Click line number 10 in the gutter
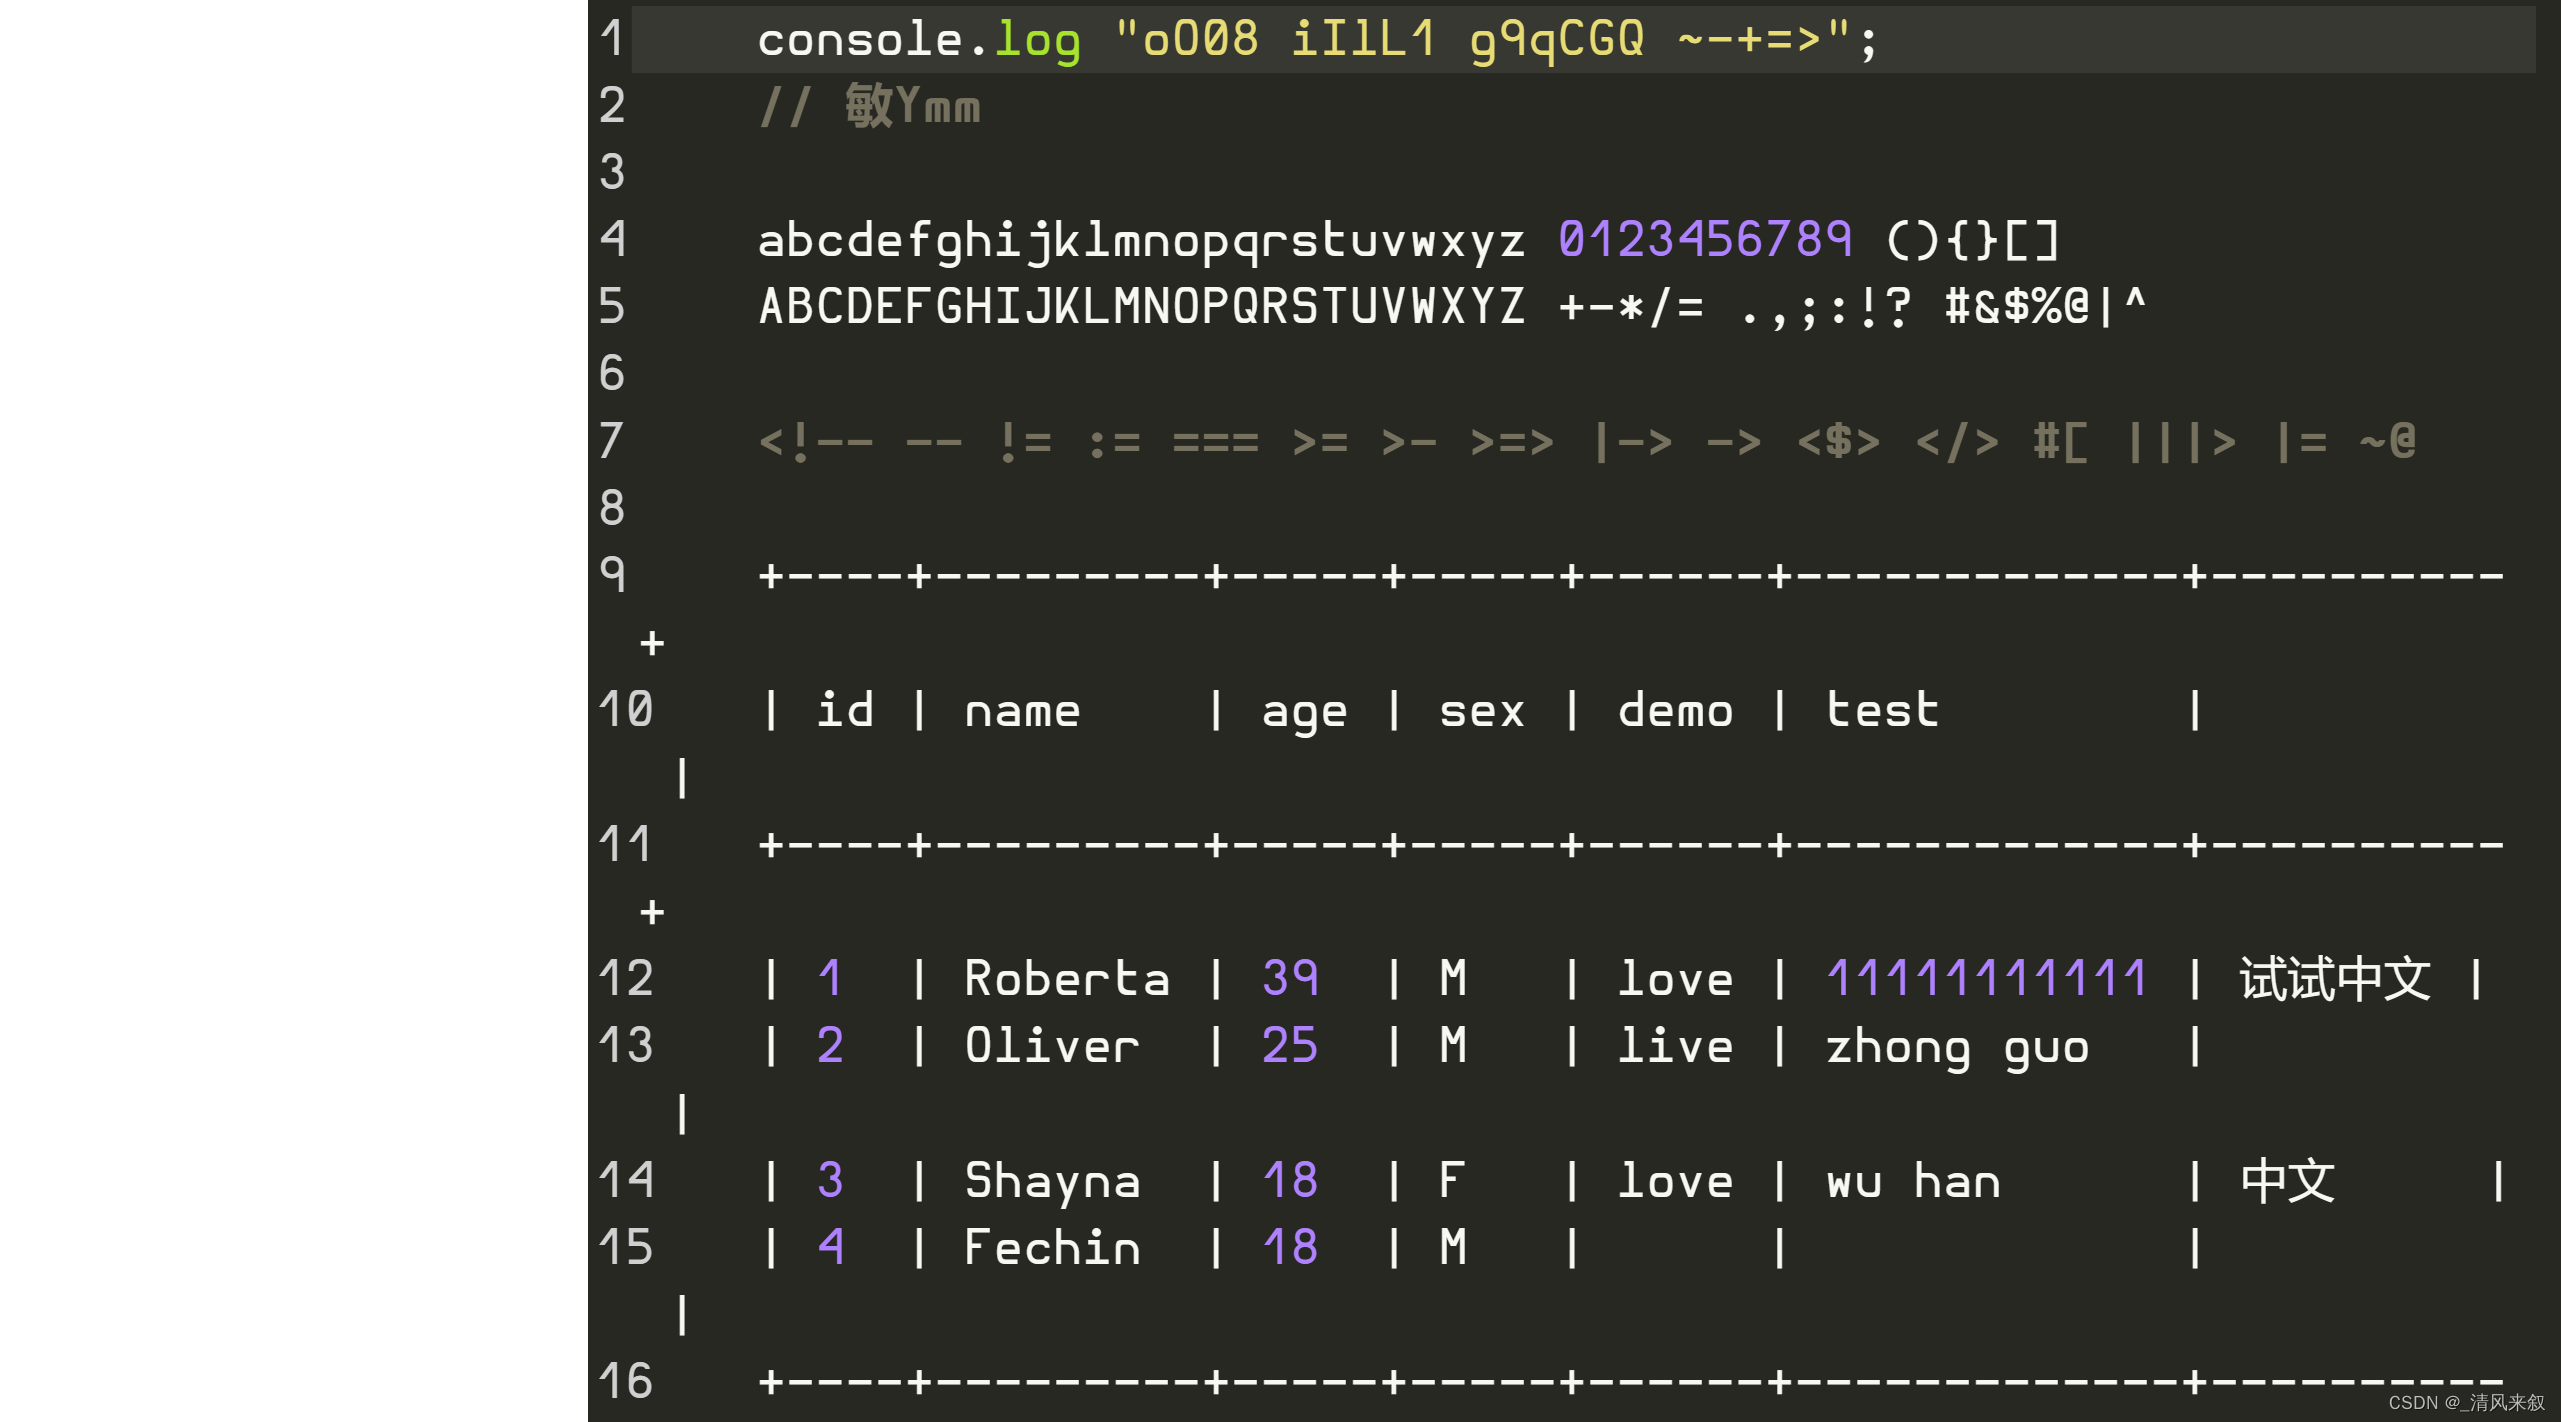This screenshot has width=2562, height=1422. [x=626, y=710]
